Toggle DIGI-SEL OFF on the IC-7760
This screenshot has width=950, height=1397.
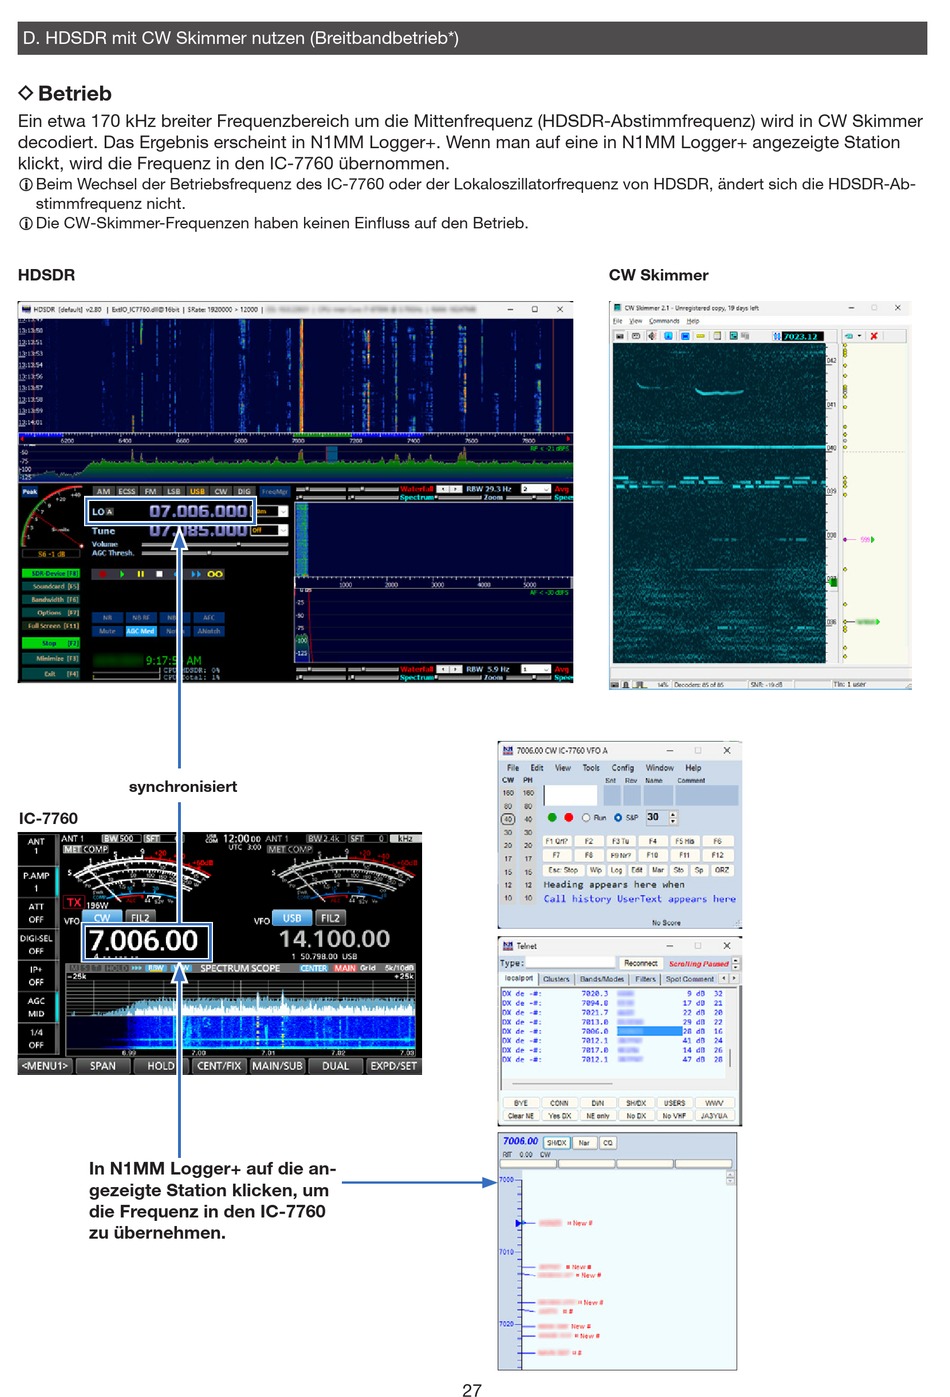pos(36,944)
